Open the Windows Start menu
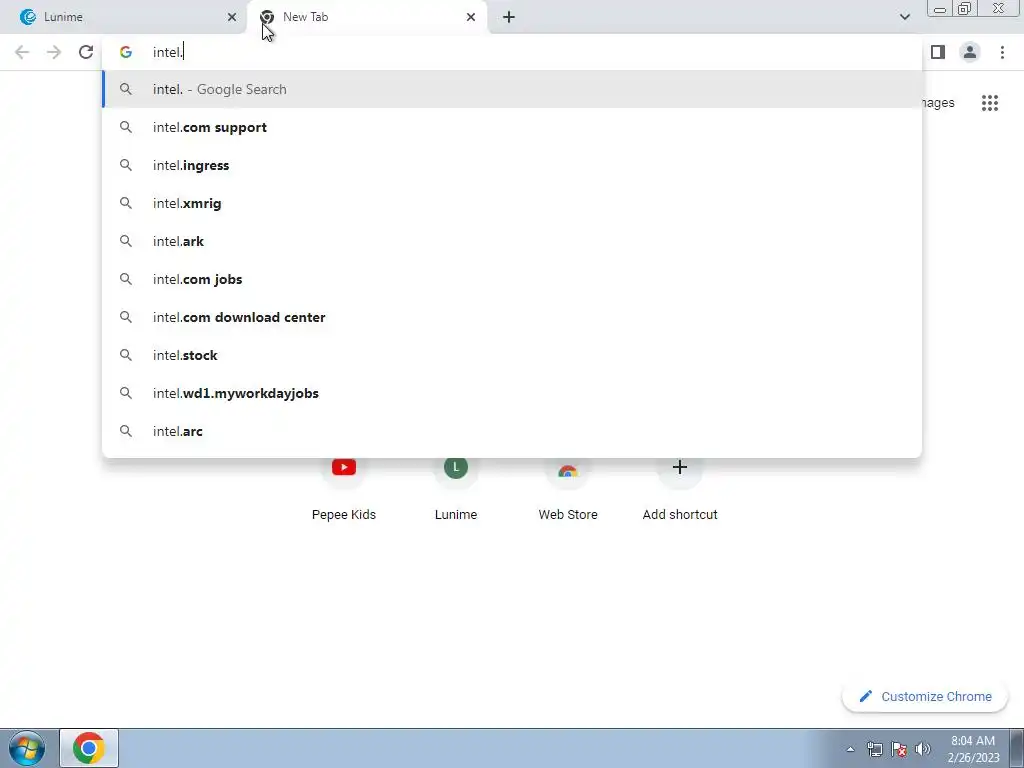Screen dimensions: 1024x768 (27, 748)
